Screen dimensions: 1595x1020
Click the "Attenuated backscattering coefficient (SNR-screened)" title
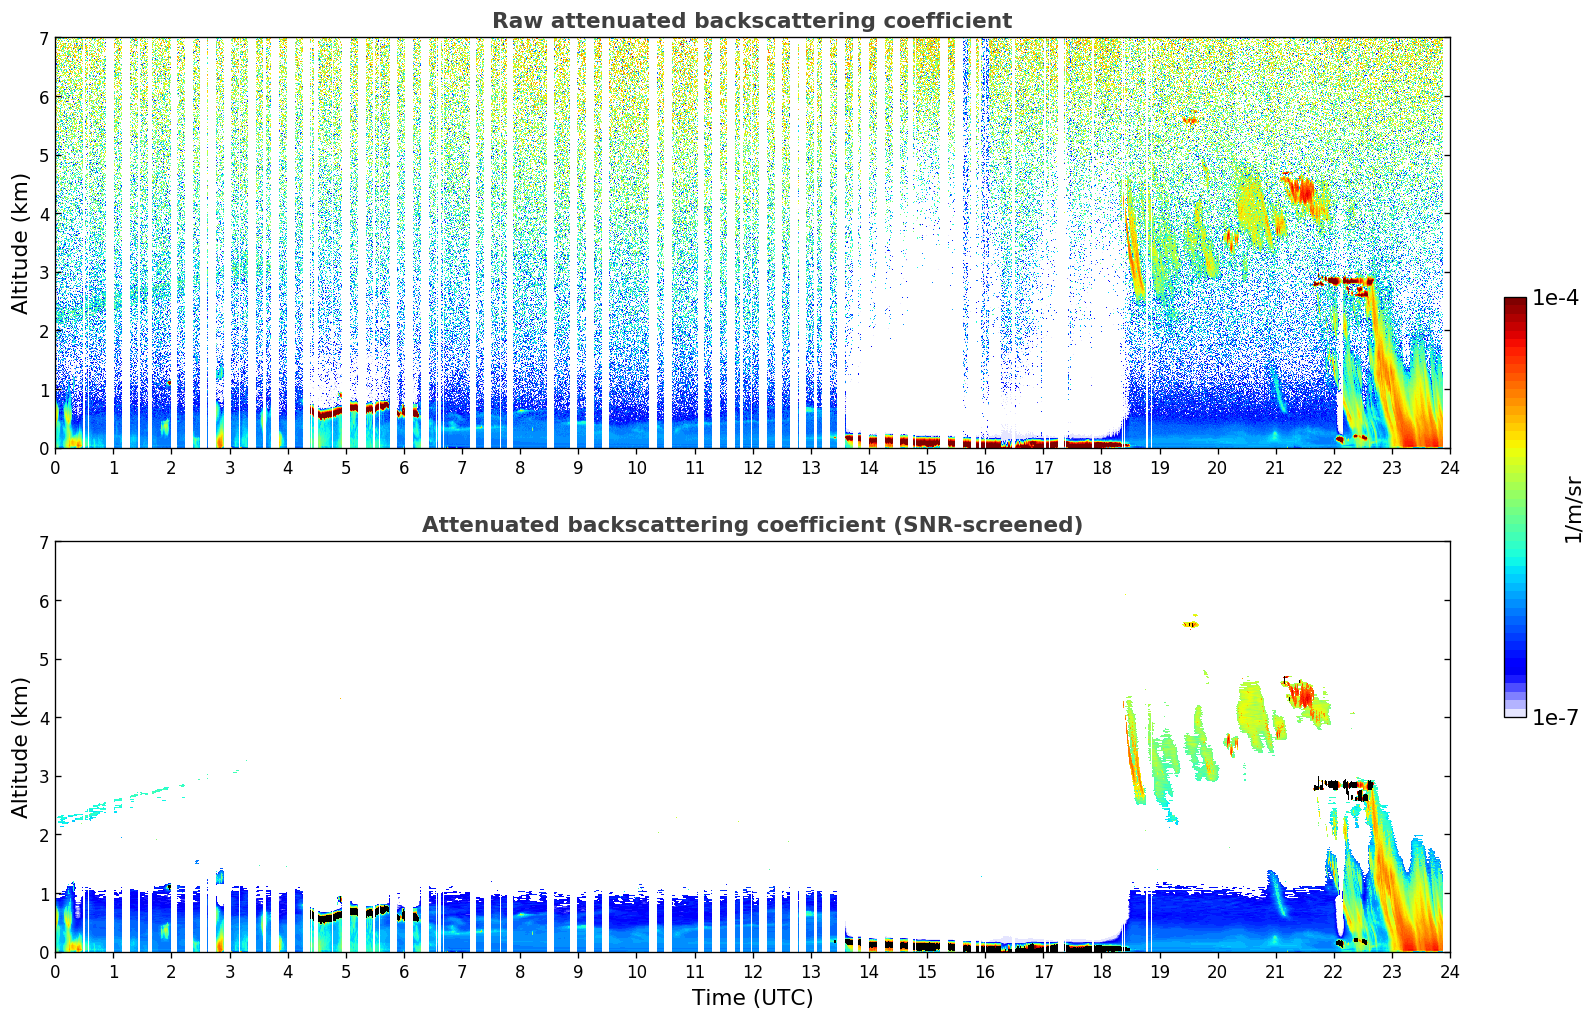pyautogui.click(x=752, y=525)
